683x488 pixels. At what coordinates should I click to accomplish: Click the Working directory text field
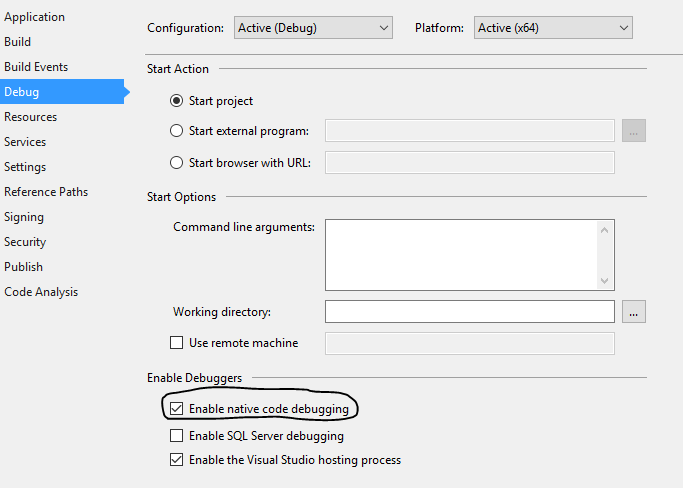[x=469, y=312]
